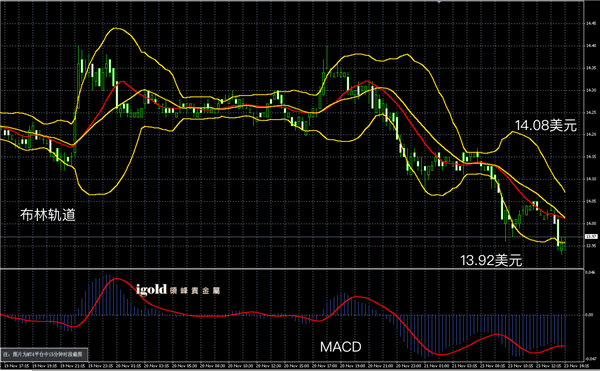Click the MACD zero level value 0.00

590,315
